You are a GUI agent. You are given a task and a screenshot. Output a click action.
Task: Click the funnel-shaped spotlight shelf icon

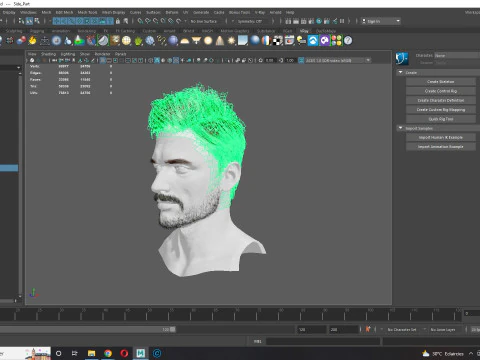[x=196, y=41]
